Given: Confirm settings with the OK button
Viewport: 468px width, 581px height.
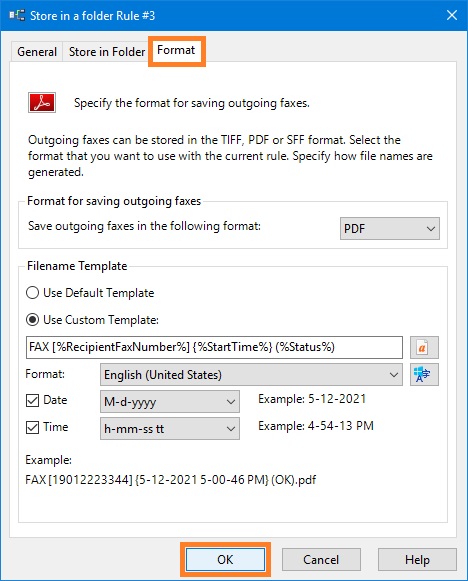Looking at the screenshot, I should coord(225,560).
